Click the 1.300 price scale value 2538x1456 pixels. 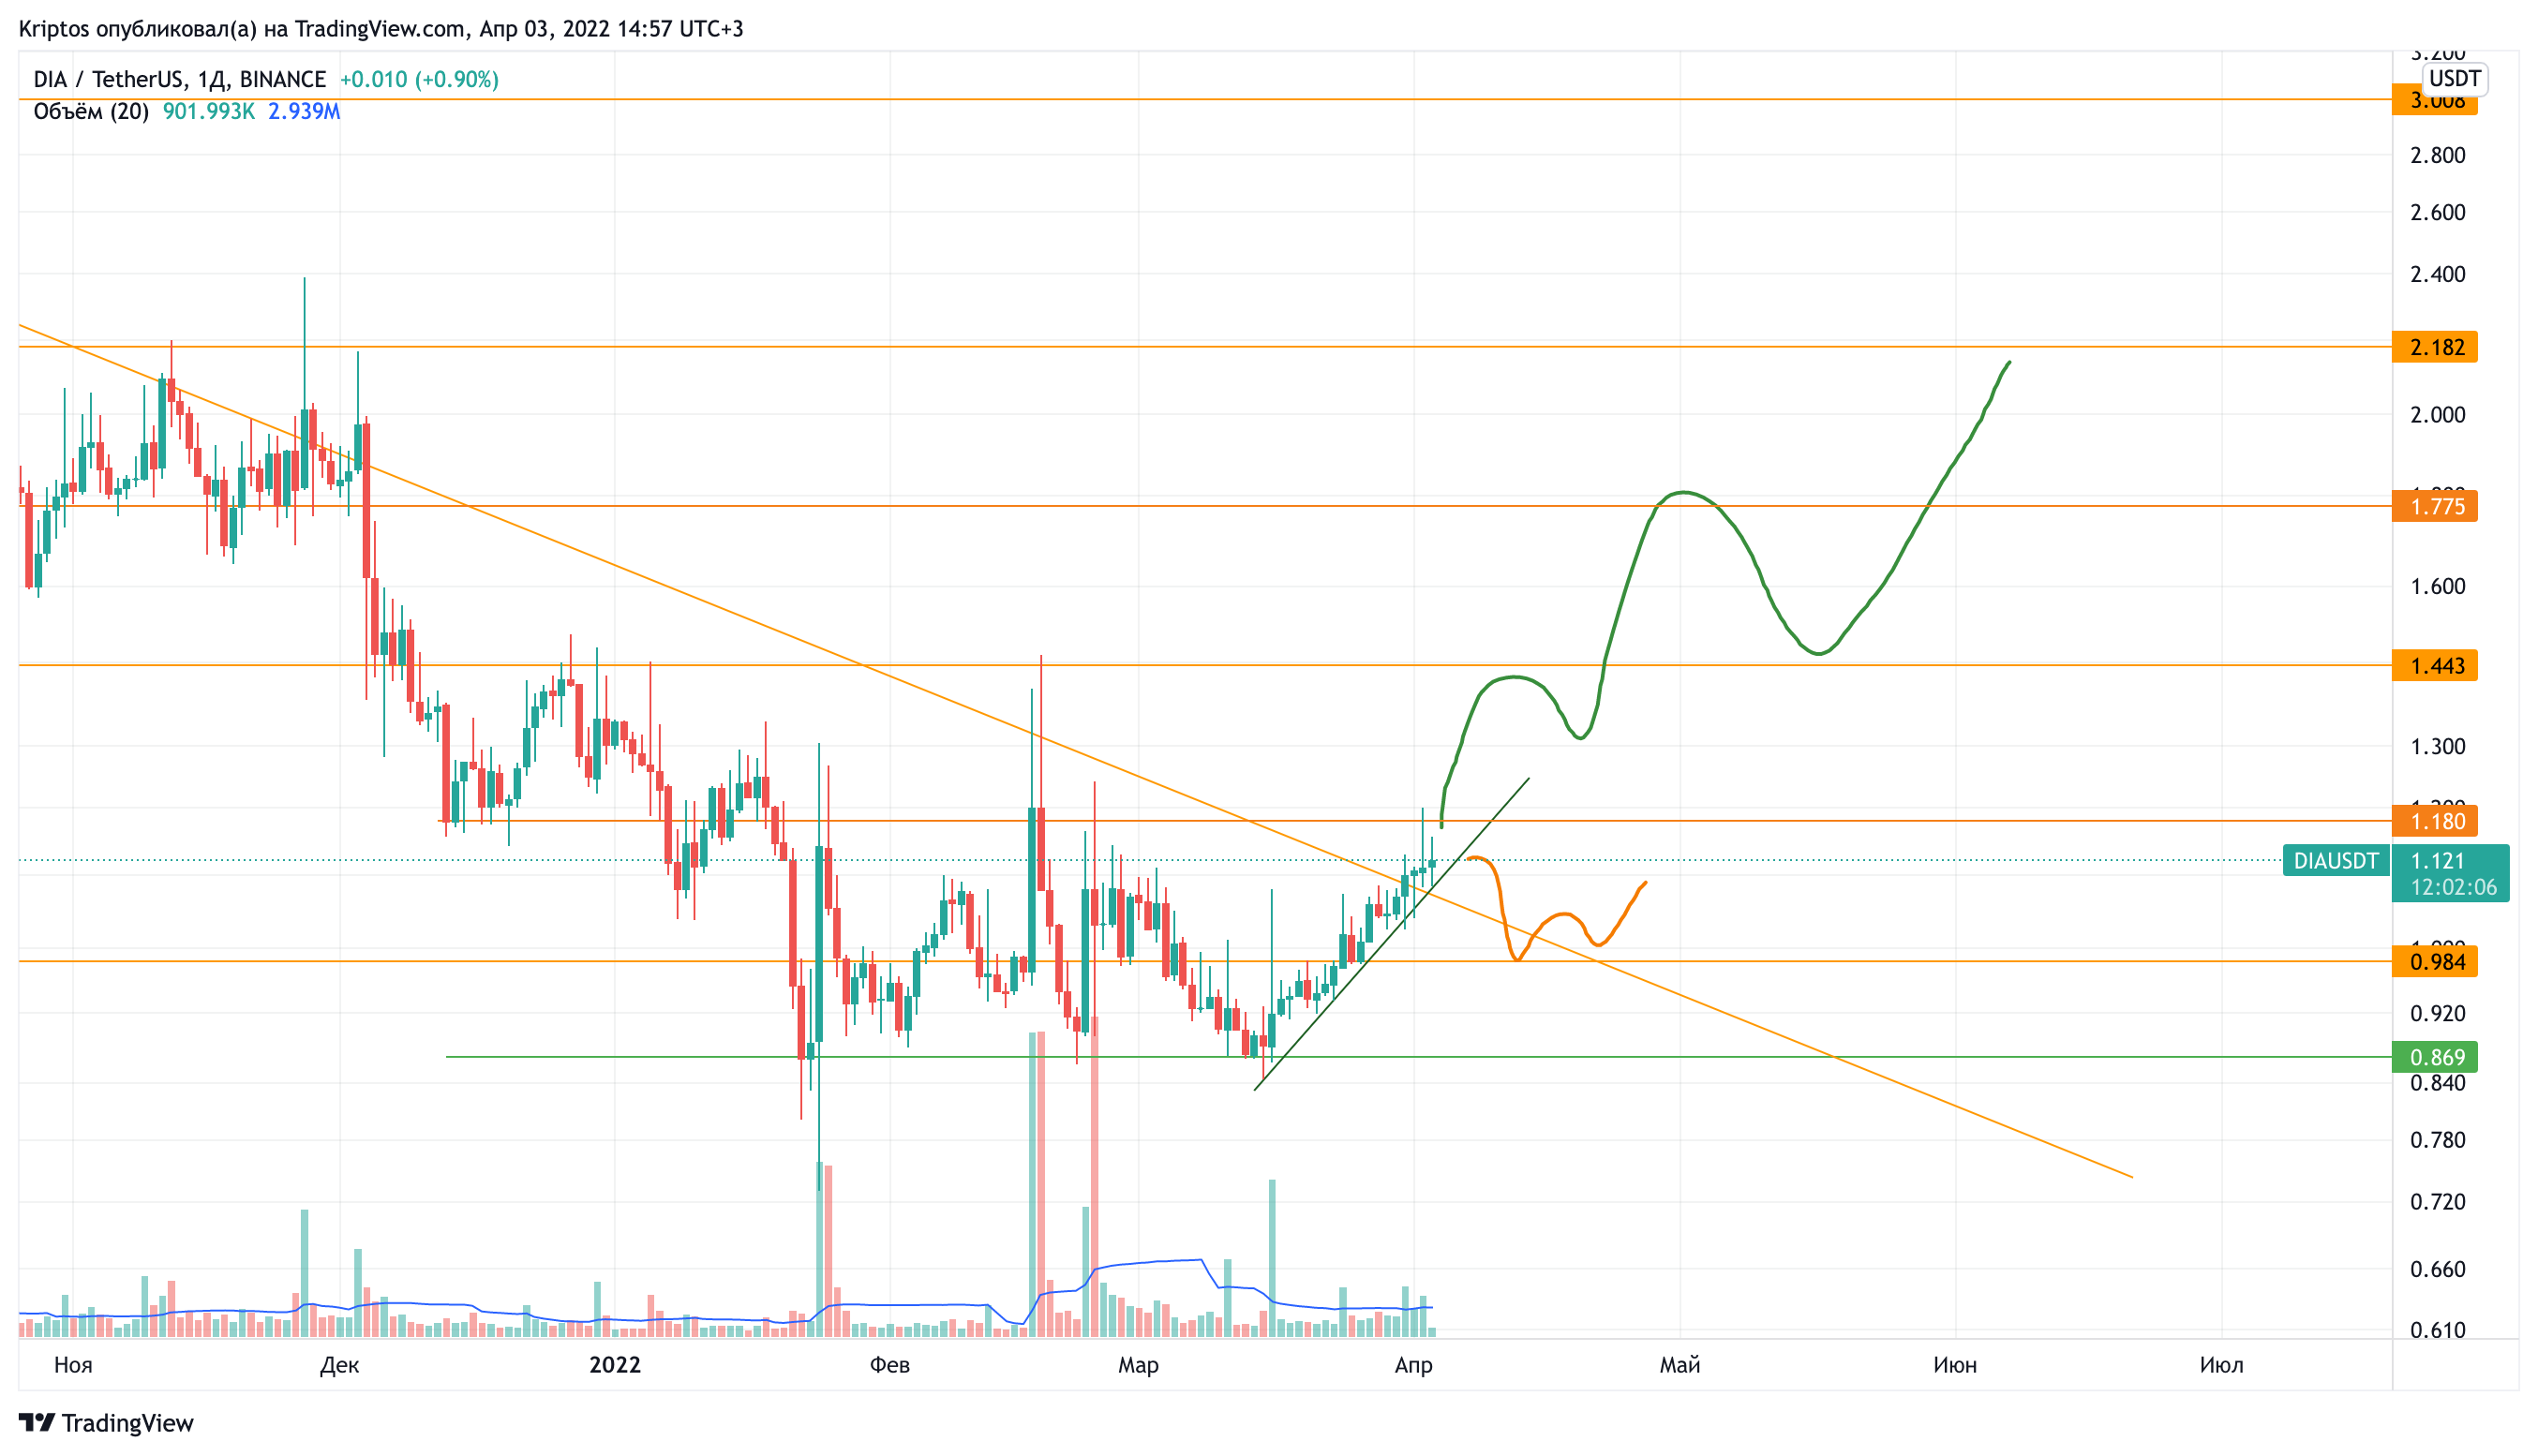click(2438, 746)
